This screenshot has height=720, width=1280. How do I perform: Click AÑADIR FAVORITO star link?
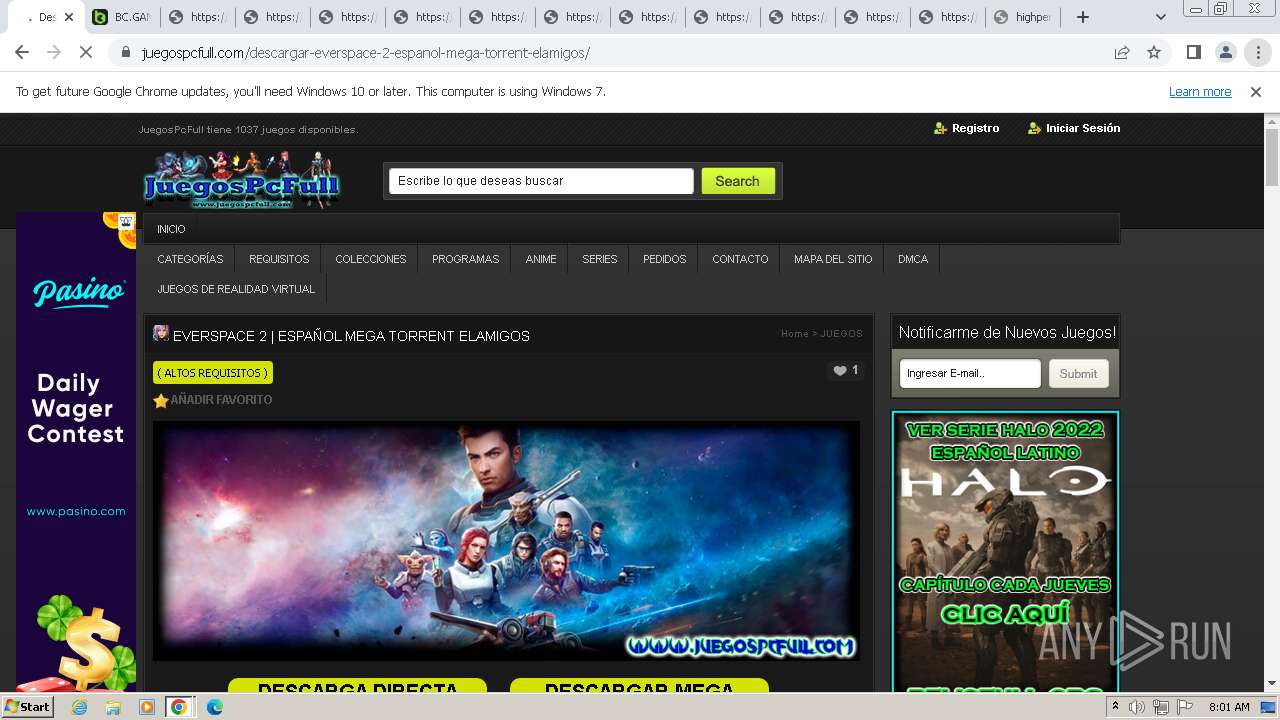point(213,400)
